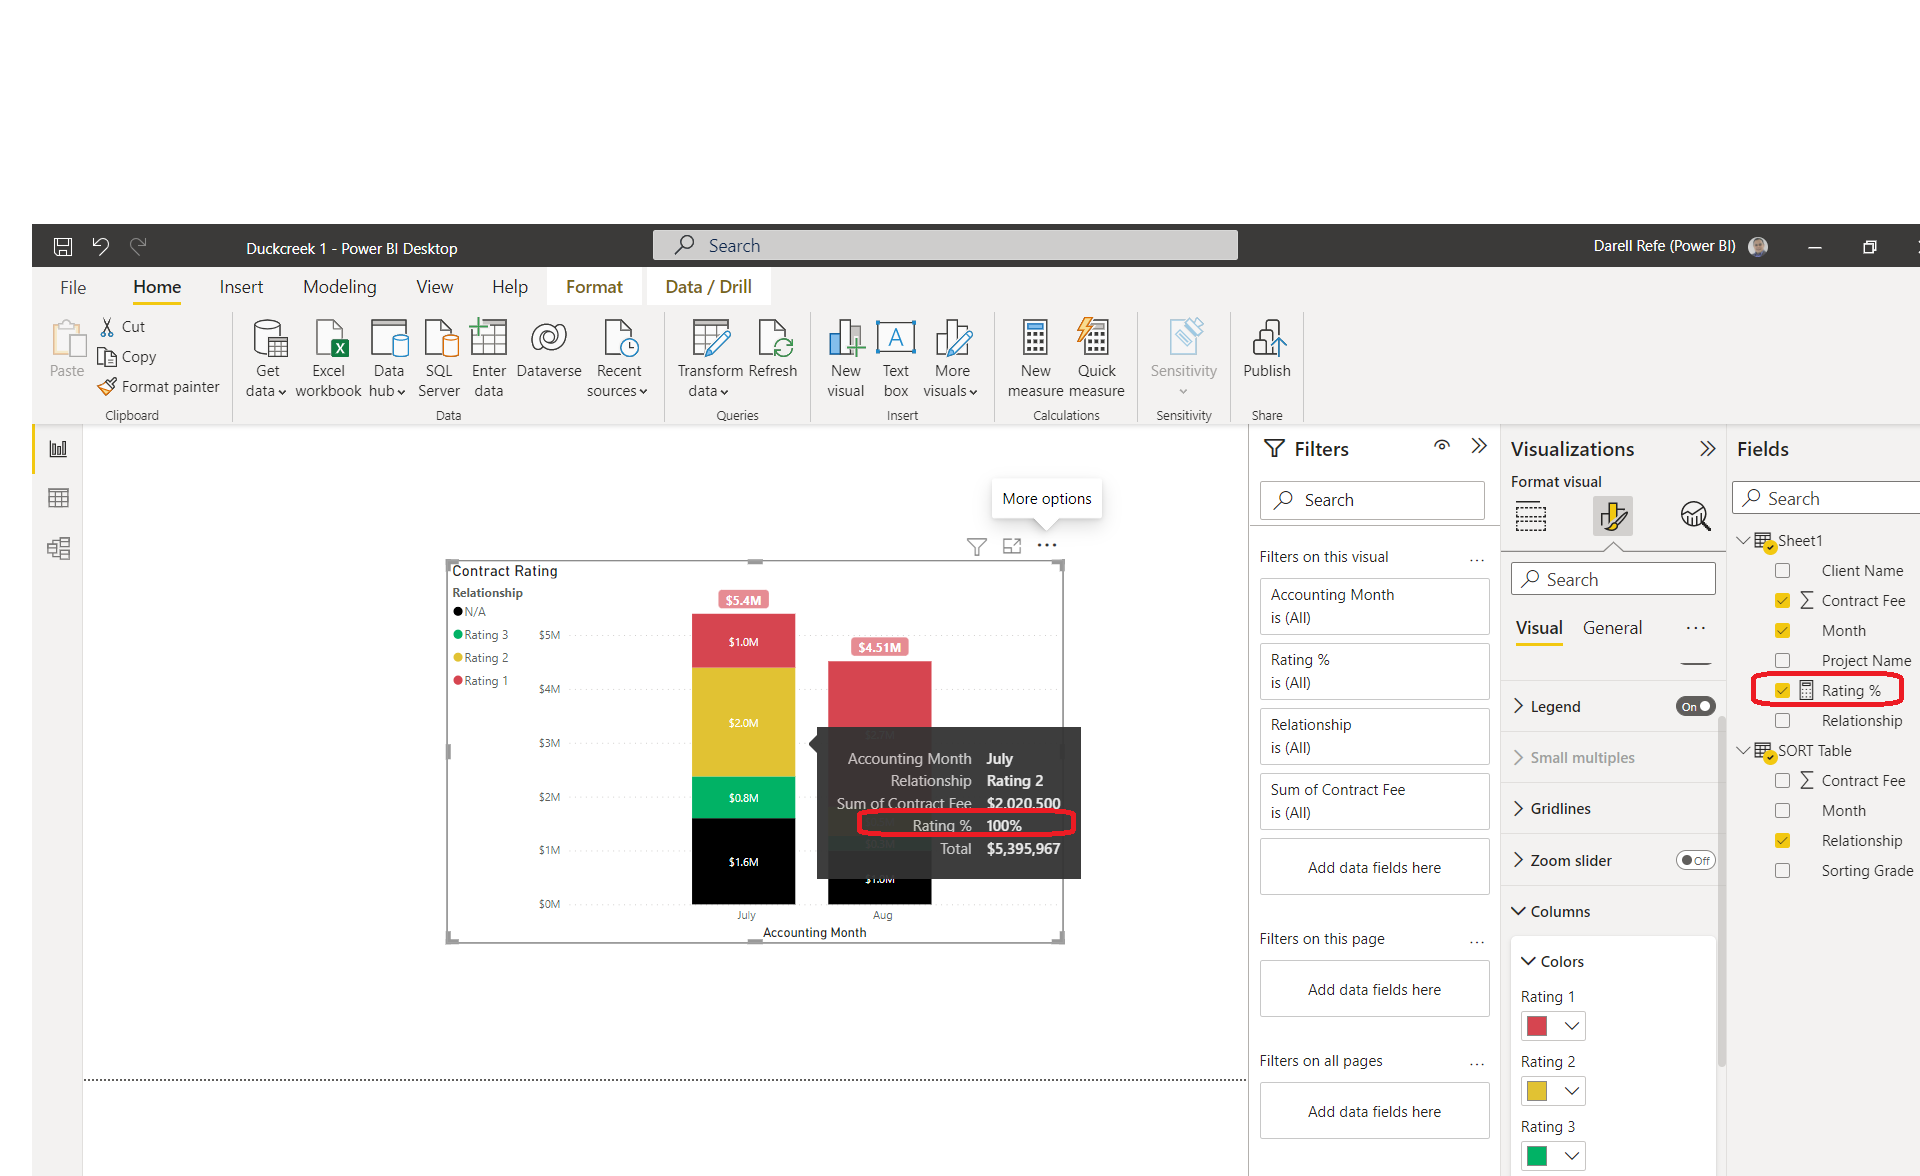Insert a Text box
Viewport: 1920px width, 1176px height.
tap(895, 359)
